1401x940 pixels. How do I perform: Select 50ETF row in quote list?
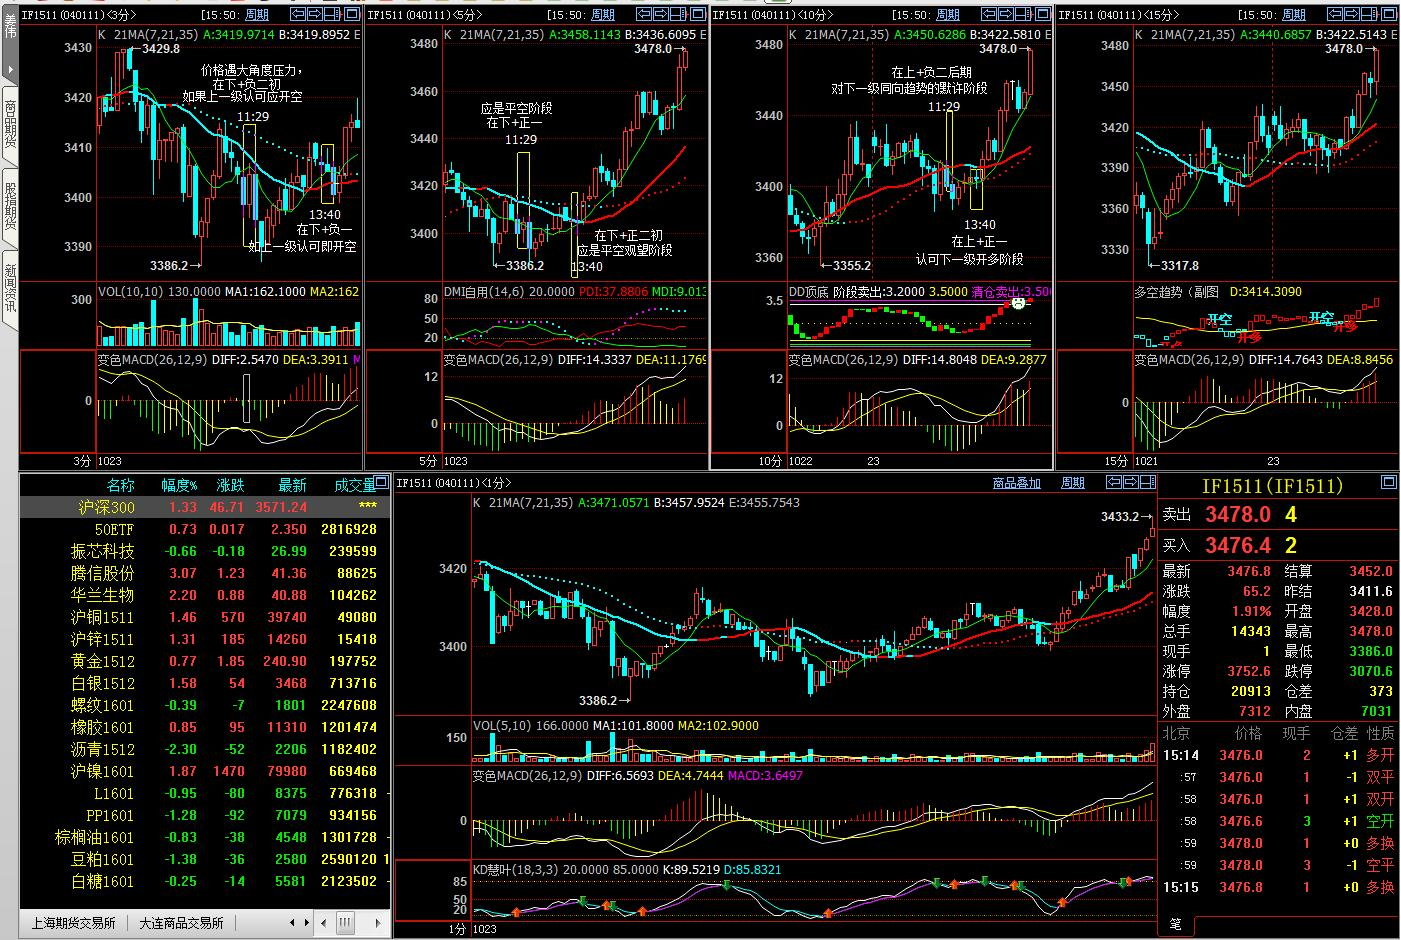tap(205, 529)
